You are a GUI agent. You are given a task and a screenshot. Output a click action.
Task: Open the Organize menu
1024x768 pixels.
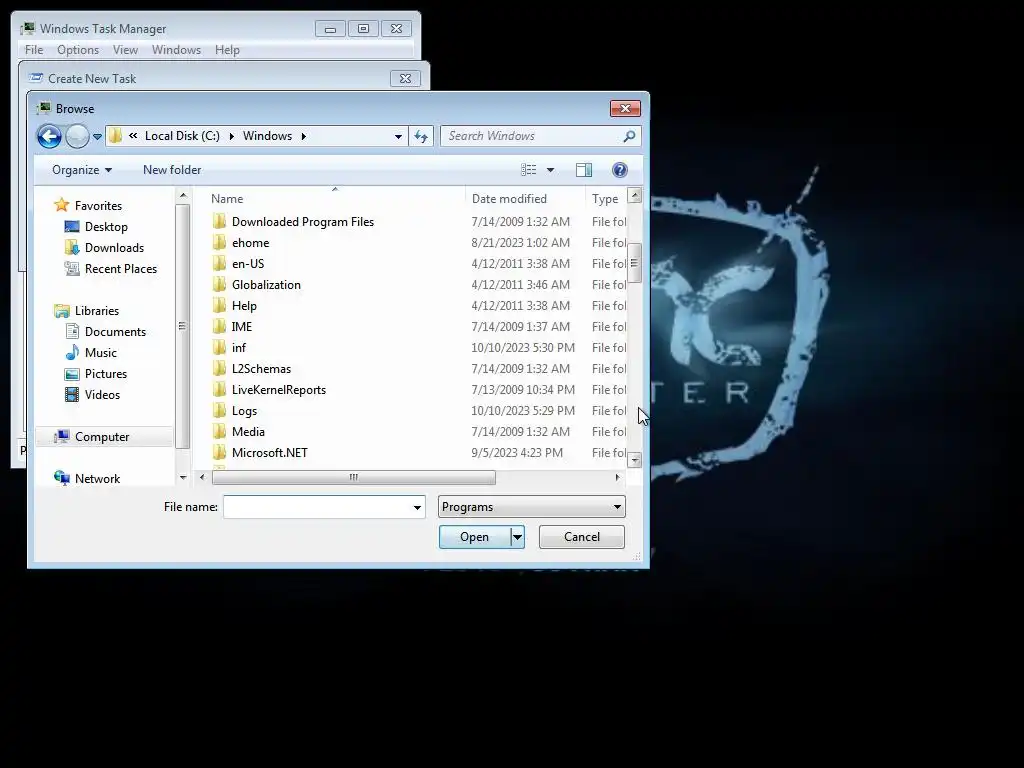[82, 170]
